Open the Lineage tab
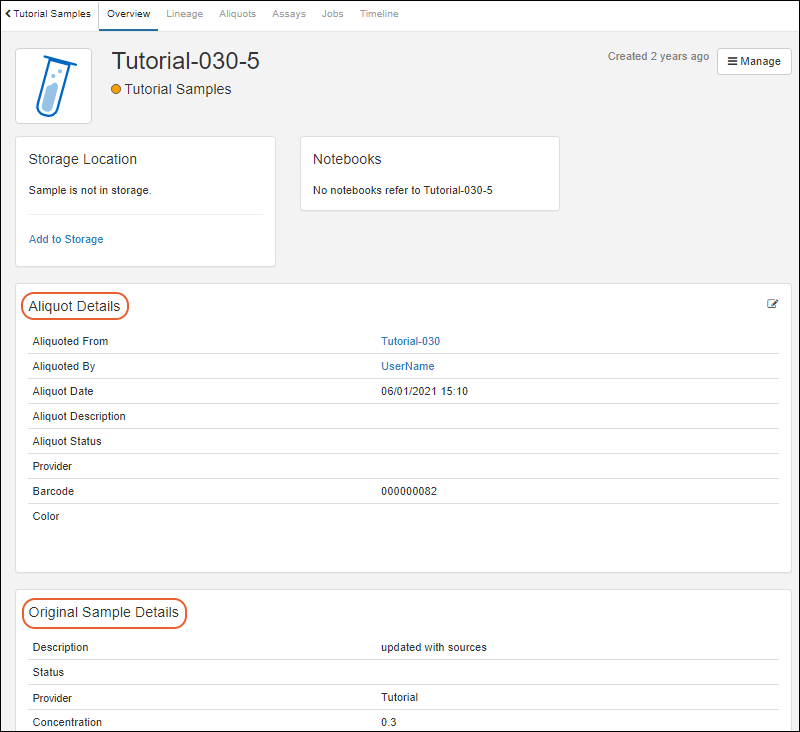This screenshot has height=732, width=800. [x=184, y=14]
